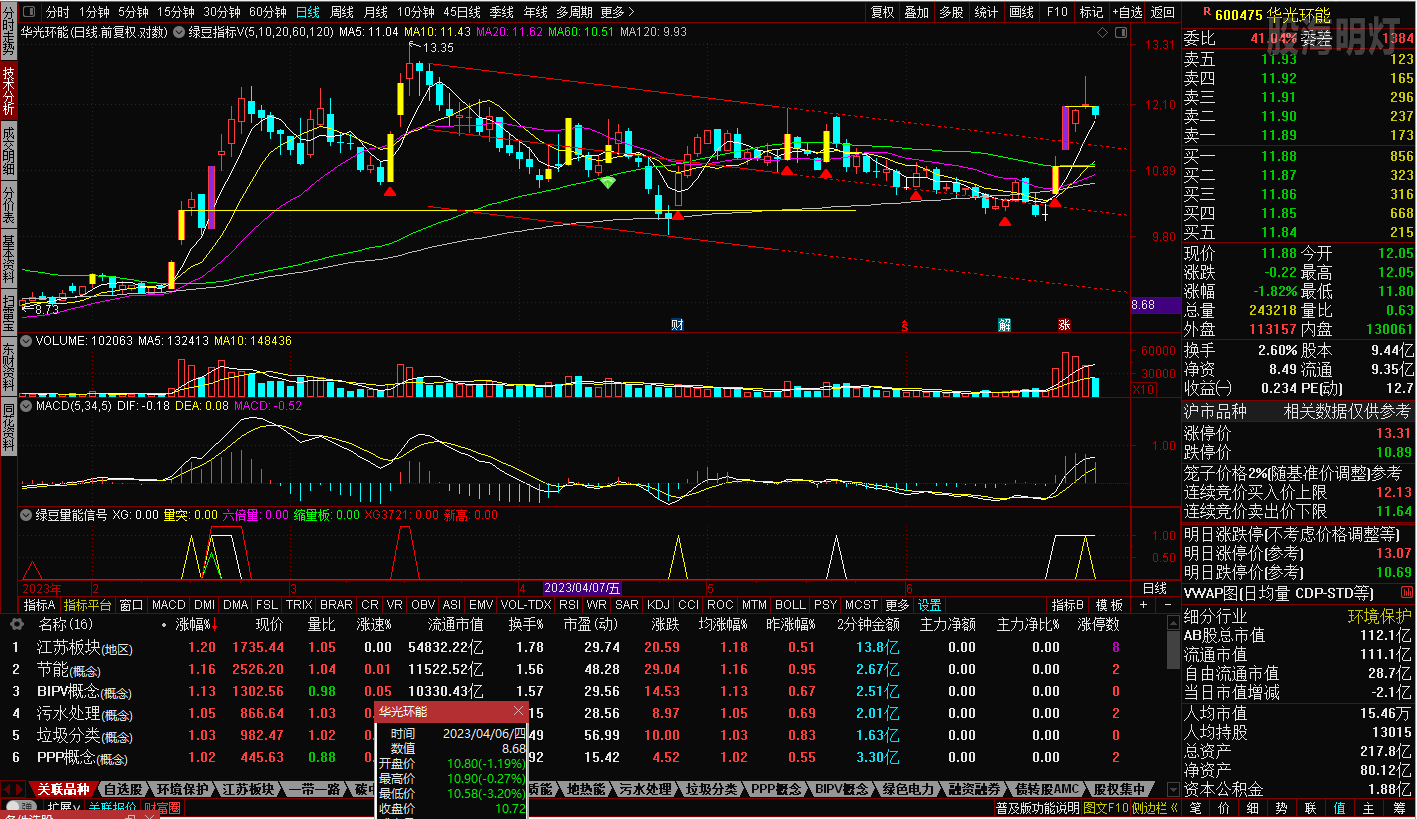
Task: Click the 叠加 overlay button
Action: [x=916, y=13]
